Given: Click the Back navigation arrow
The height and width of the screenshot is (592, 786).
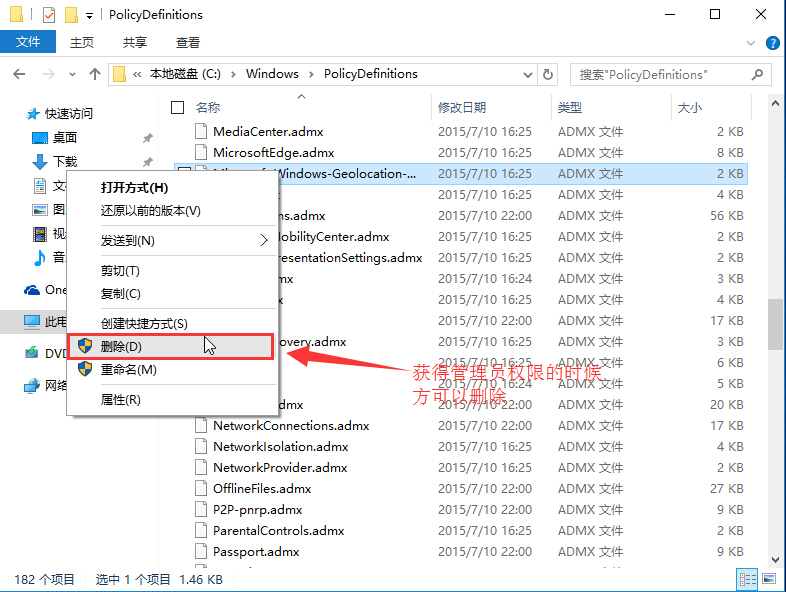Looking at the screenshot, I should [19, 74].
